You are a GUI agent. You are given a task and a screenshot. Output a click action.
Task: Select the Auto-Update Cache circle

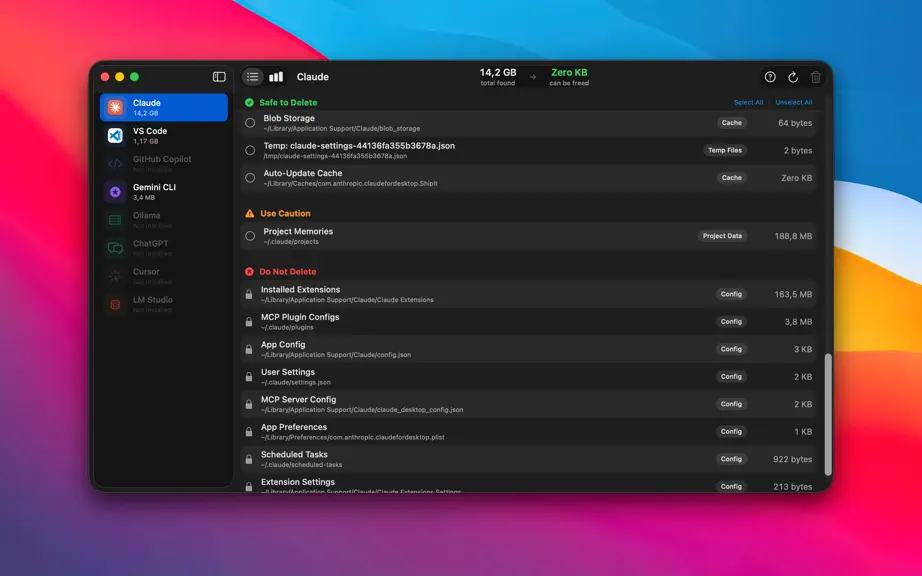[250, 178]
